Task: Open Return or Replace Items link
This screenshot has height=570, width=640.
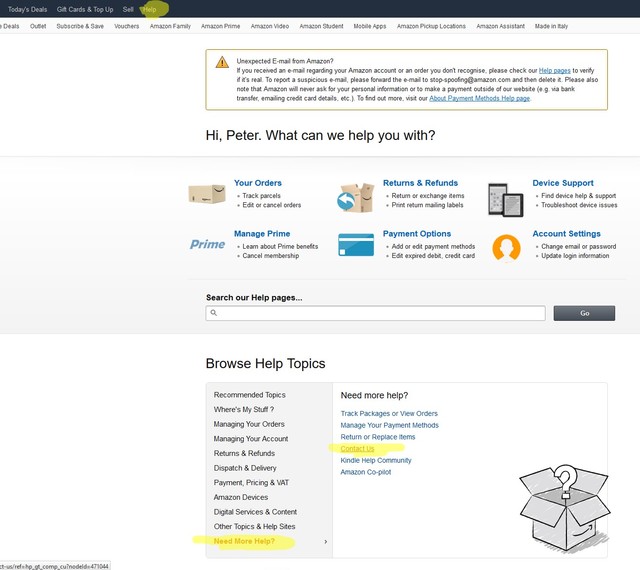Action: pyautogui.click(x=378, y=437)
